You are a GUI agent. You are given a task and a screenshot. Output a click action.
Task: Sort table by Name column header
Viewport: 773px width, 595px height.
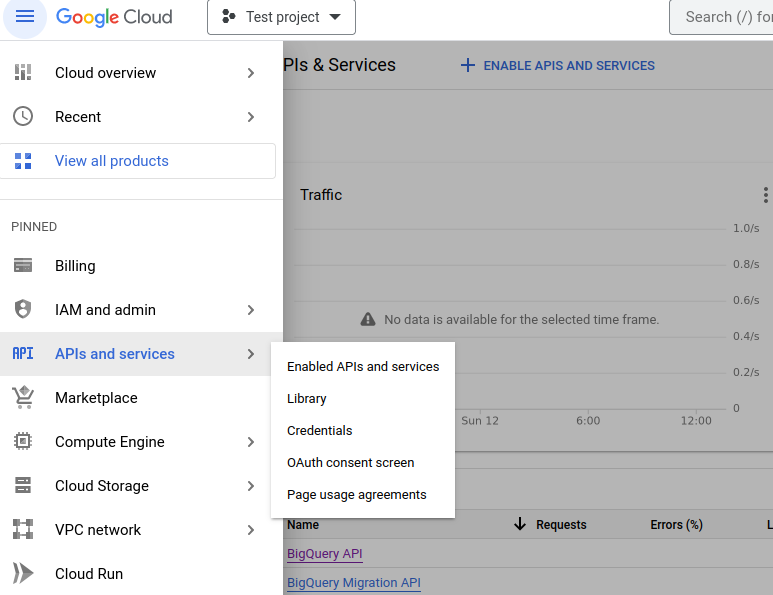pyautogui.click(x=303, y=525)
